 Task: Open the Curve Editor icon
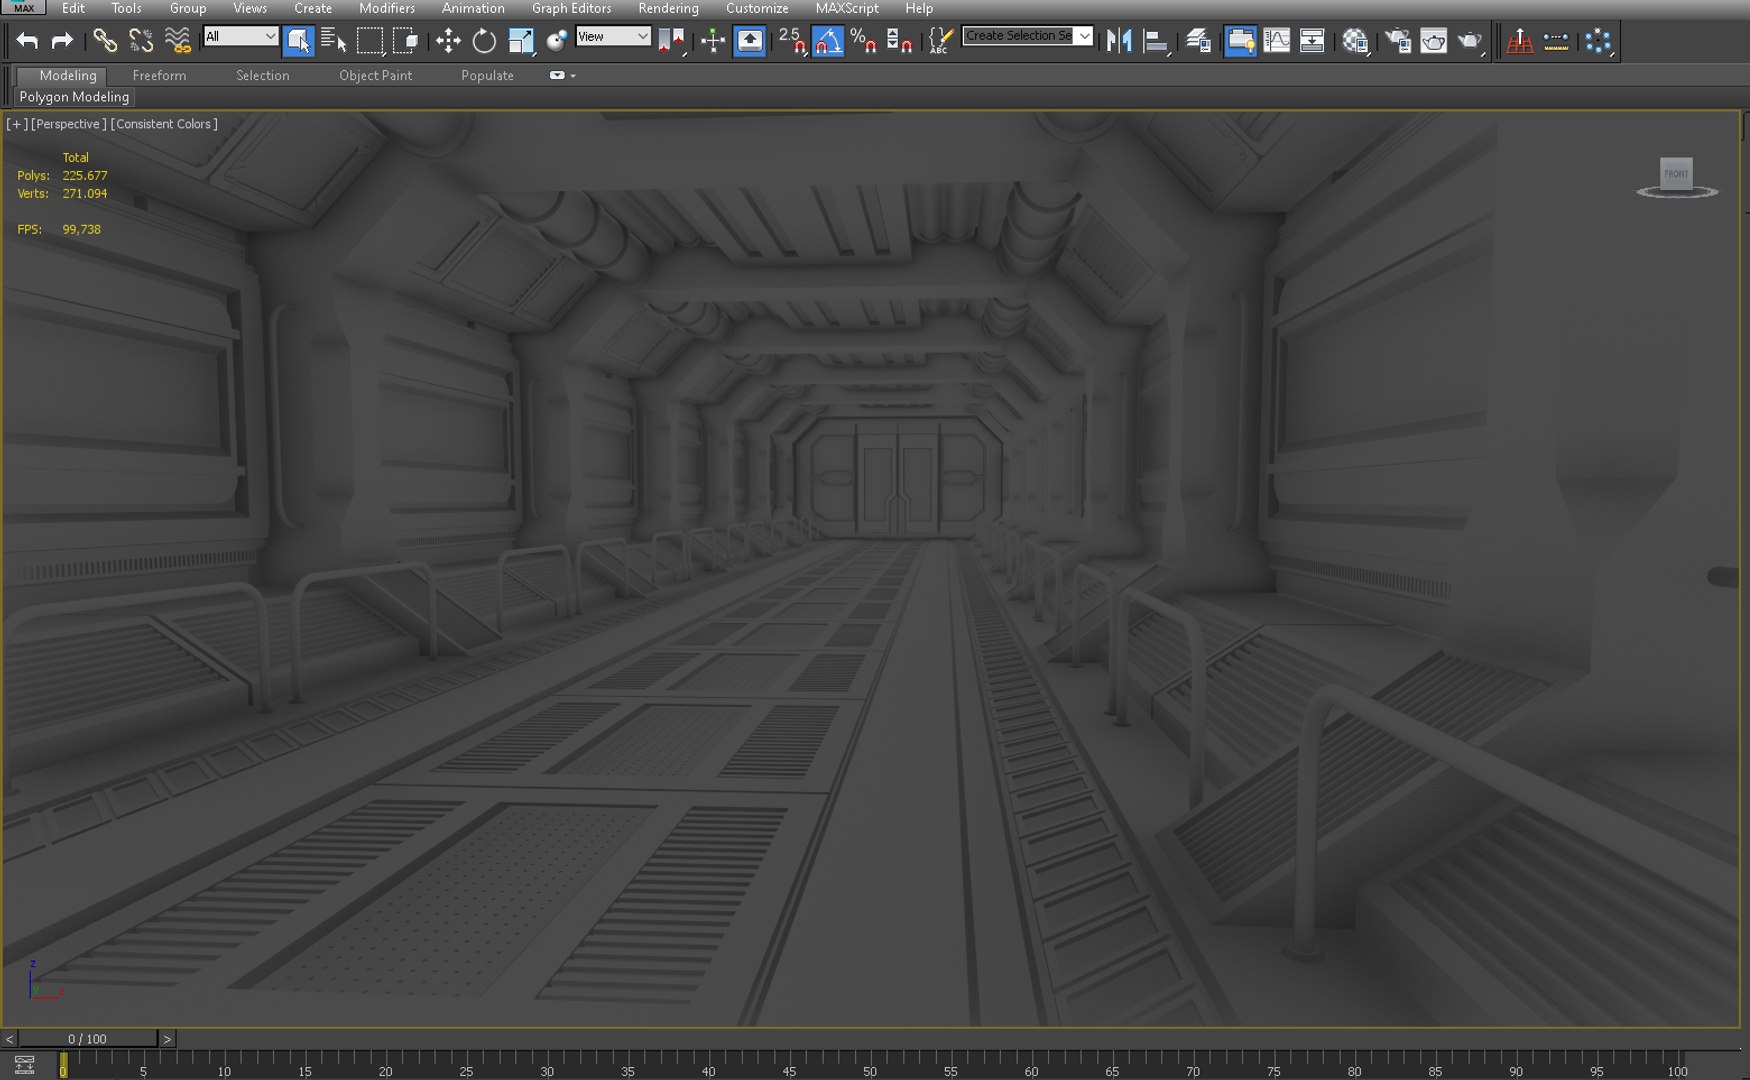click(1277, 41)
